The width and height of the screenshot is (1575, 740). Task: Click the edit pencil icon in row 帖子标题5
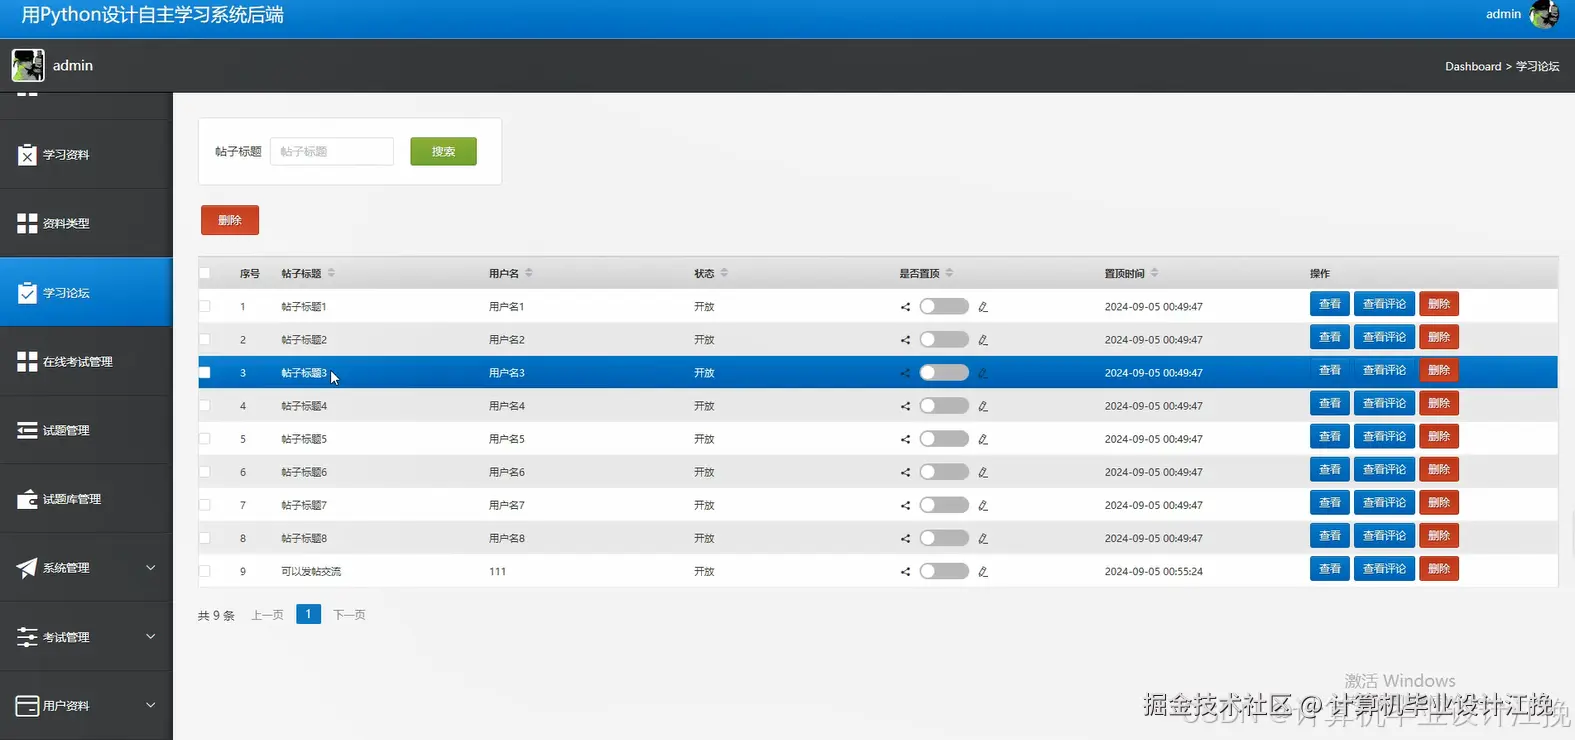click(x=983, y=439)
